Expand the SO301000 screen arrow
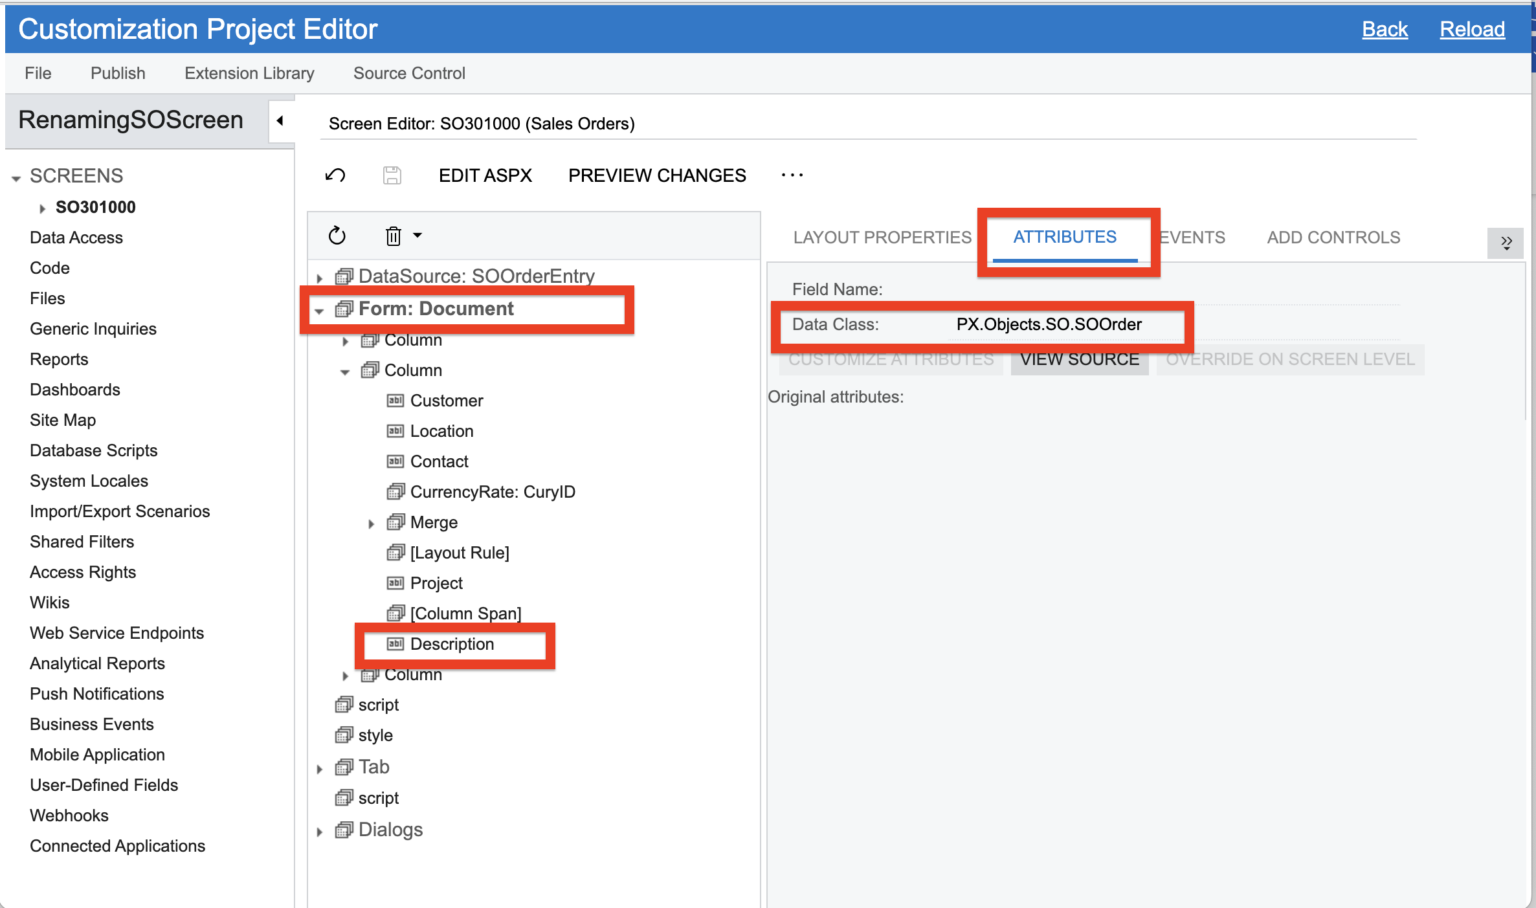 pyautogui.click(x=42, y=208)
